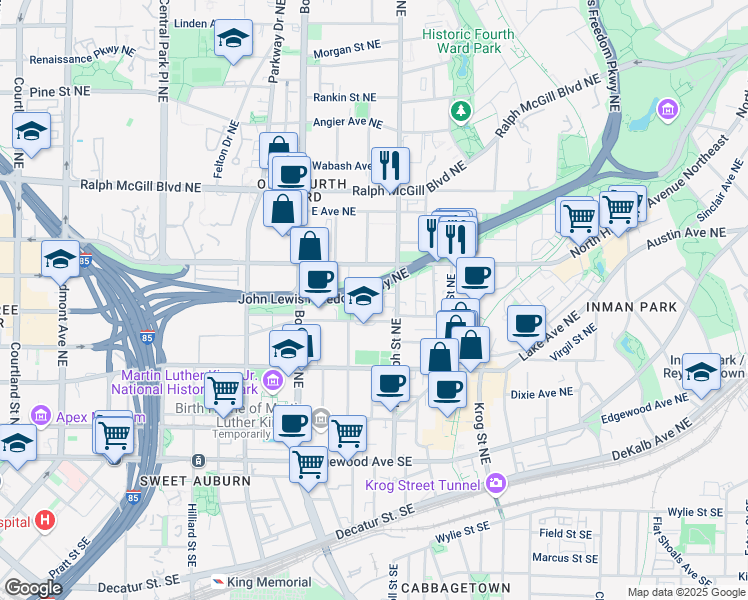This screenshot has width=748, height=600.
Task: Click the SWEET AUBURN neighborhood label
Action: (x=195, y=481)
